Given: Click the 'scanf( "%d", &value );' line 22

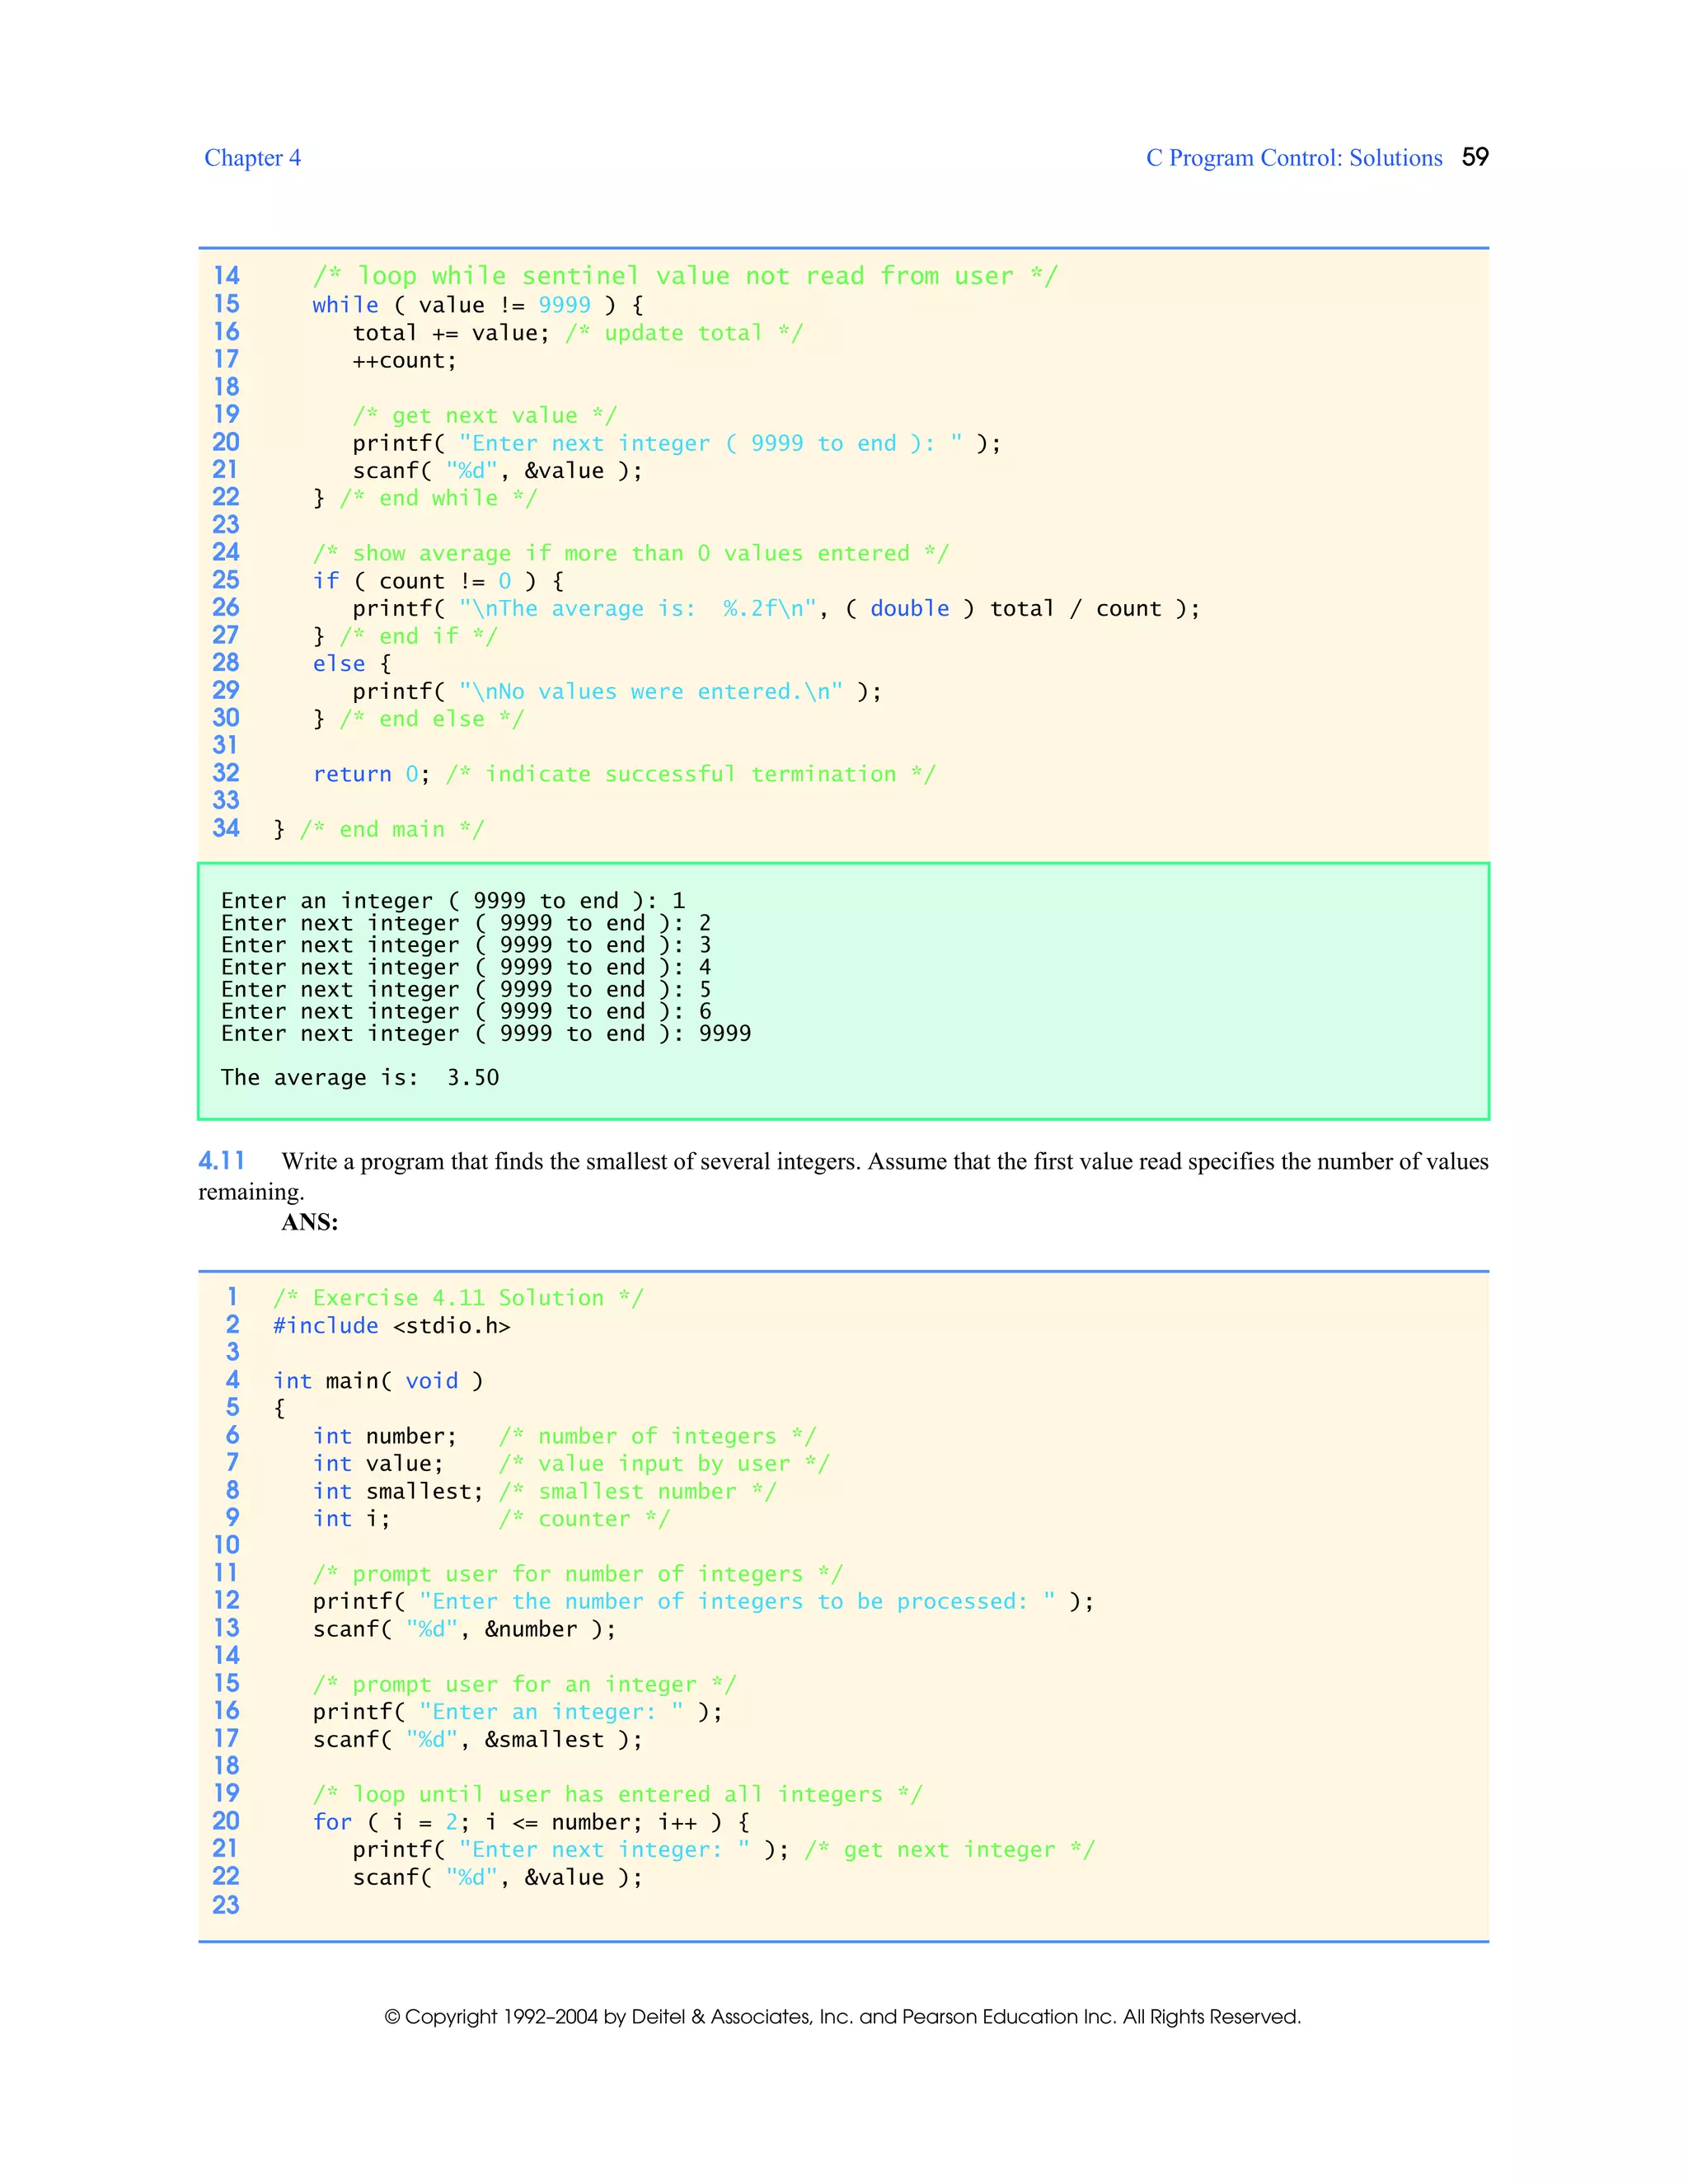Looking at the screenshot, I should click(x=497, y=1878).
